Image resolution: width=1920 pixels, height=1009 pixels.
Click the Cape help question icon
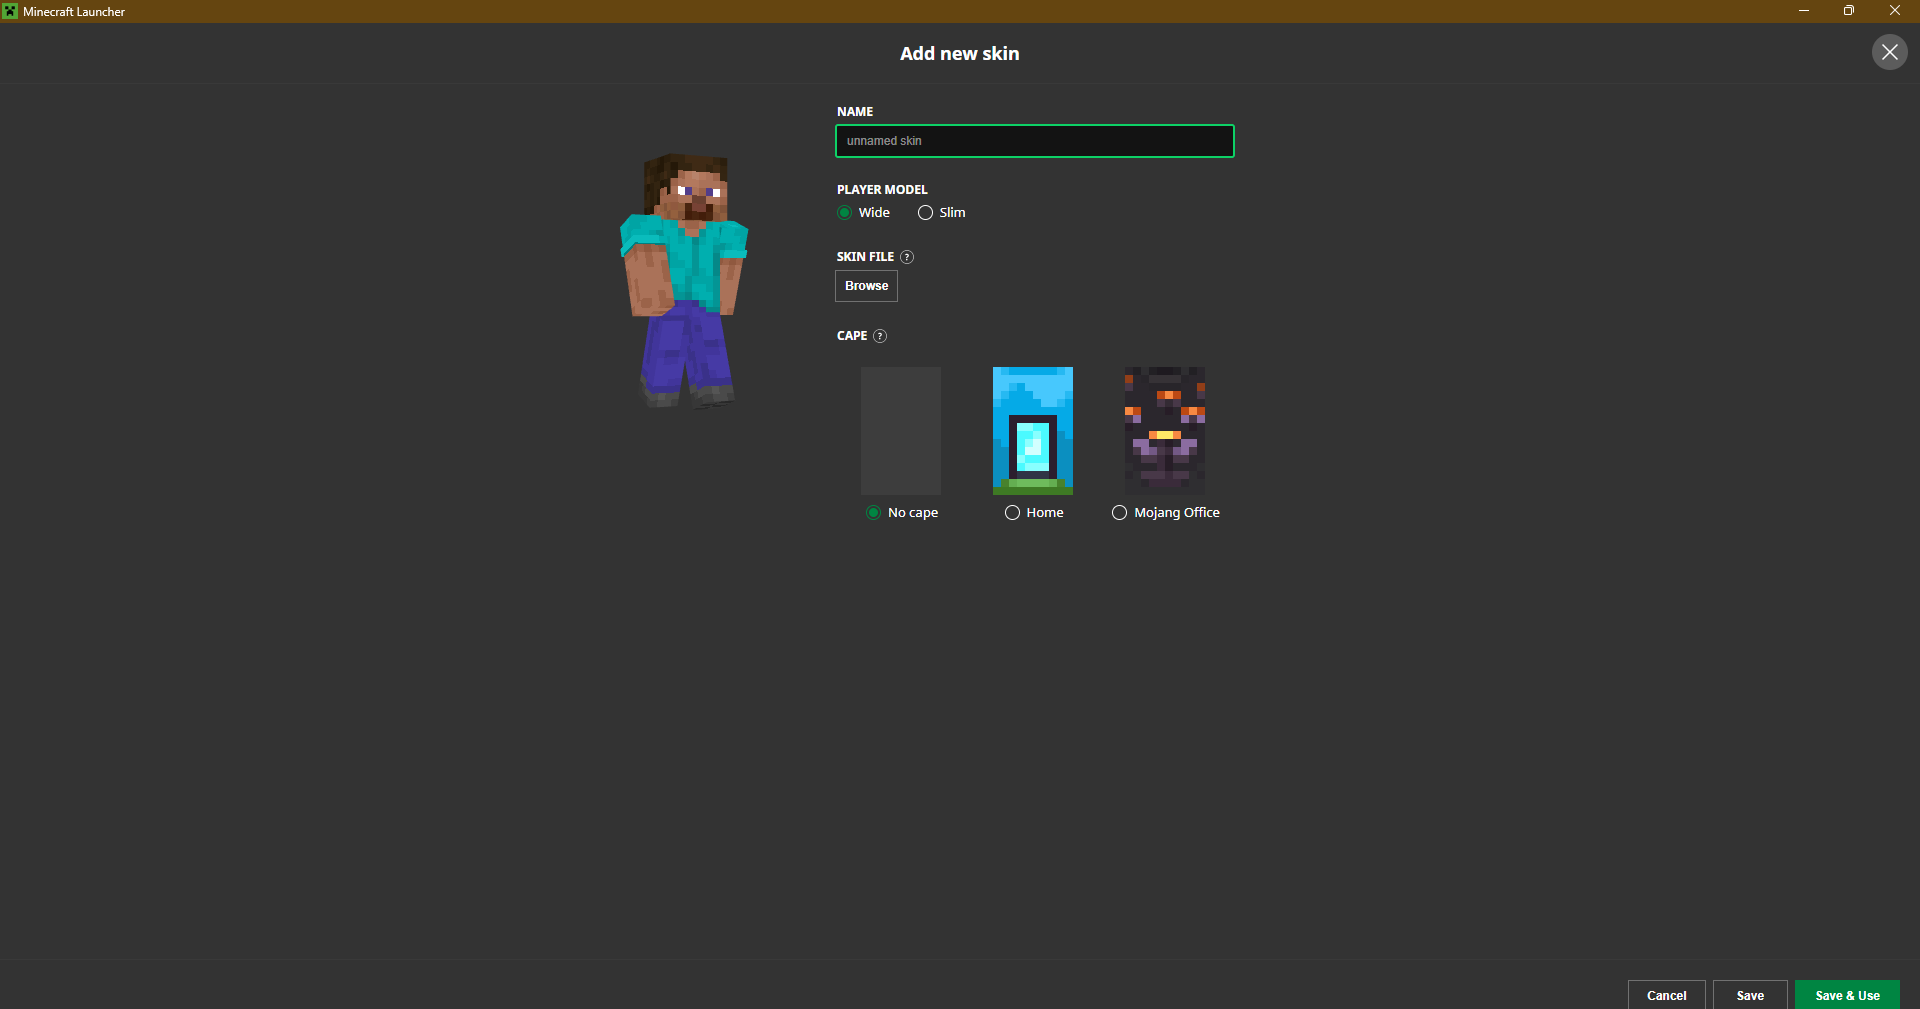[x=880, y=336]
